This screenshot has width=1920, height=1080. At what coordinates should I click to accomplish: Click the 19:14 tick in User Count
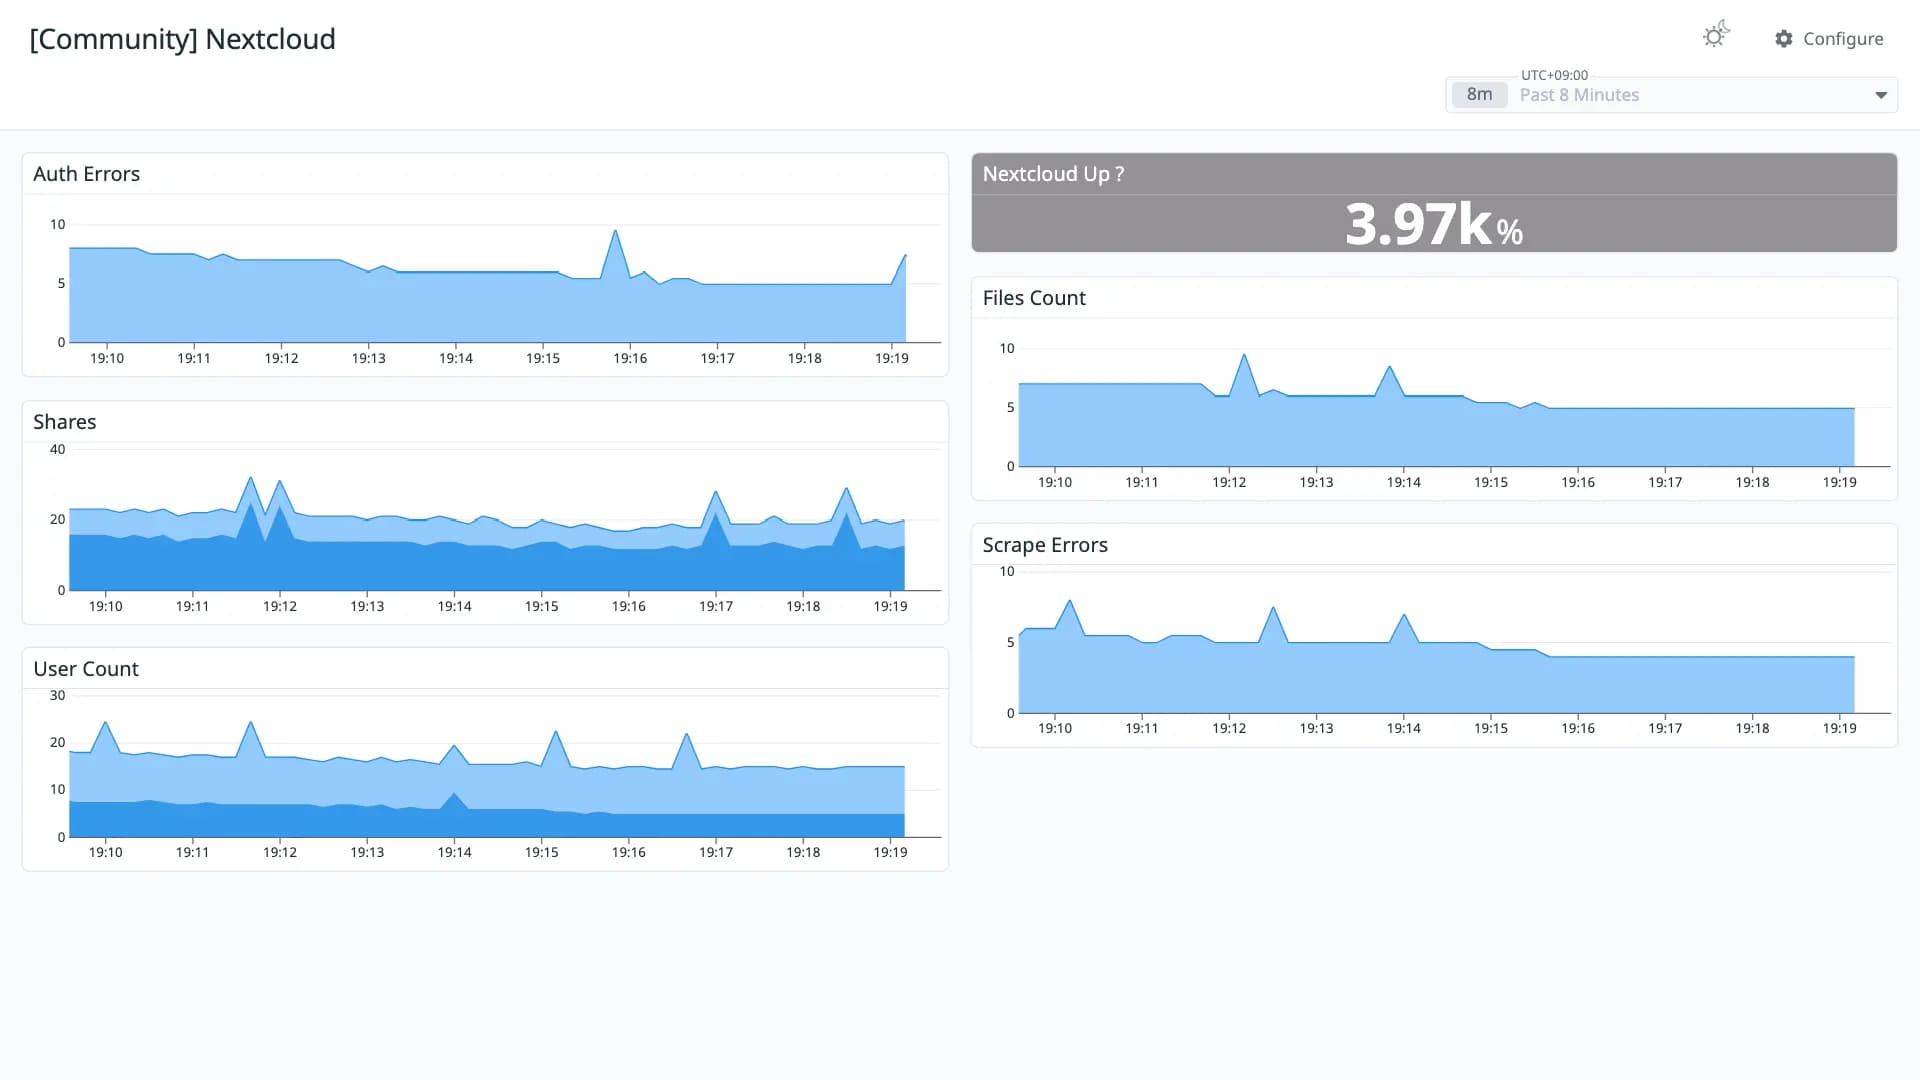pyautogui.click(x=454, y=853)
